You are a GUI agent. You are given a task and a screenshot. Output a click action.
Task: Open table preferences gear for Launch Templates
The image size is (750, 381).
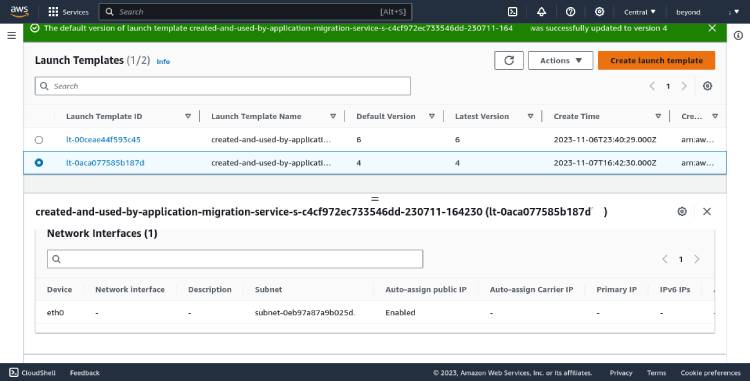click(707, 86)
